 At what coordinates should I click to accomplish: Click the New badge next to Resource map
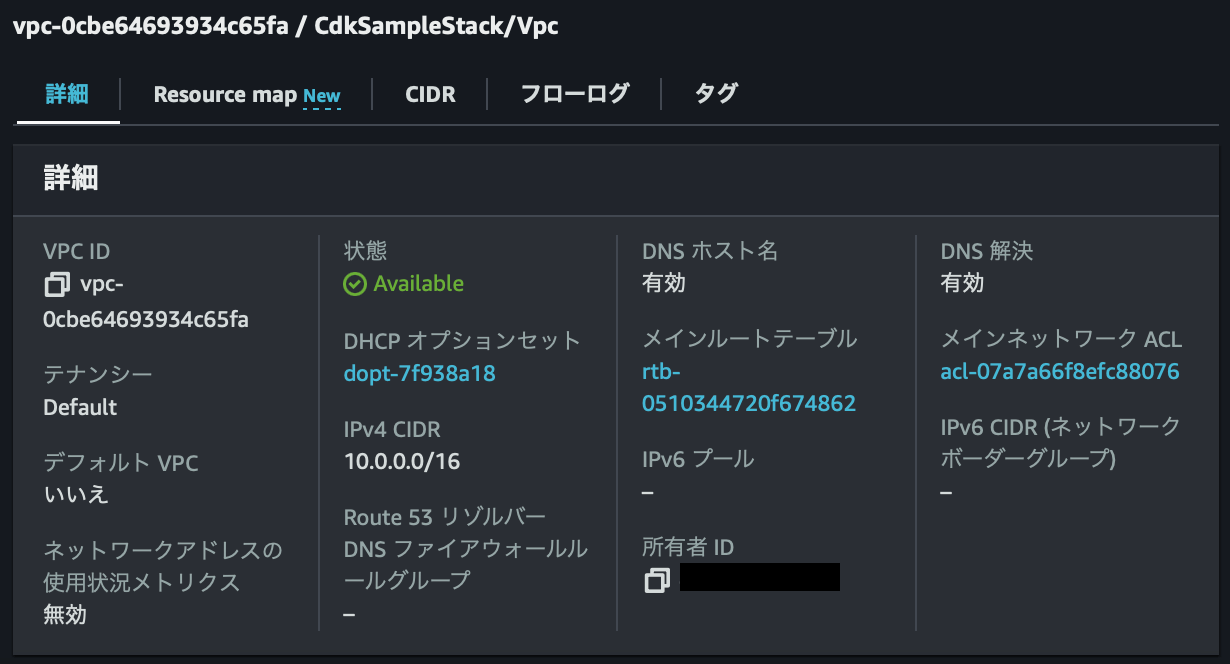pos(321,95)
